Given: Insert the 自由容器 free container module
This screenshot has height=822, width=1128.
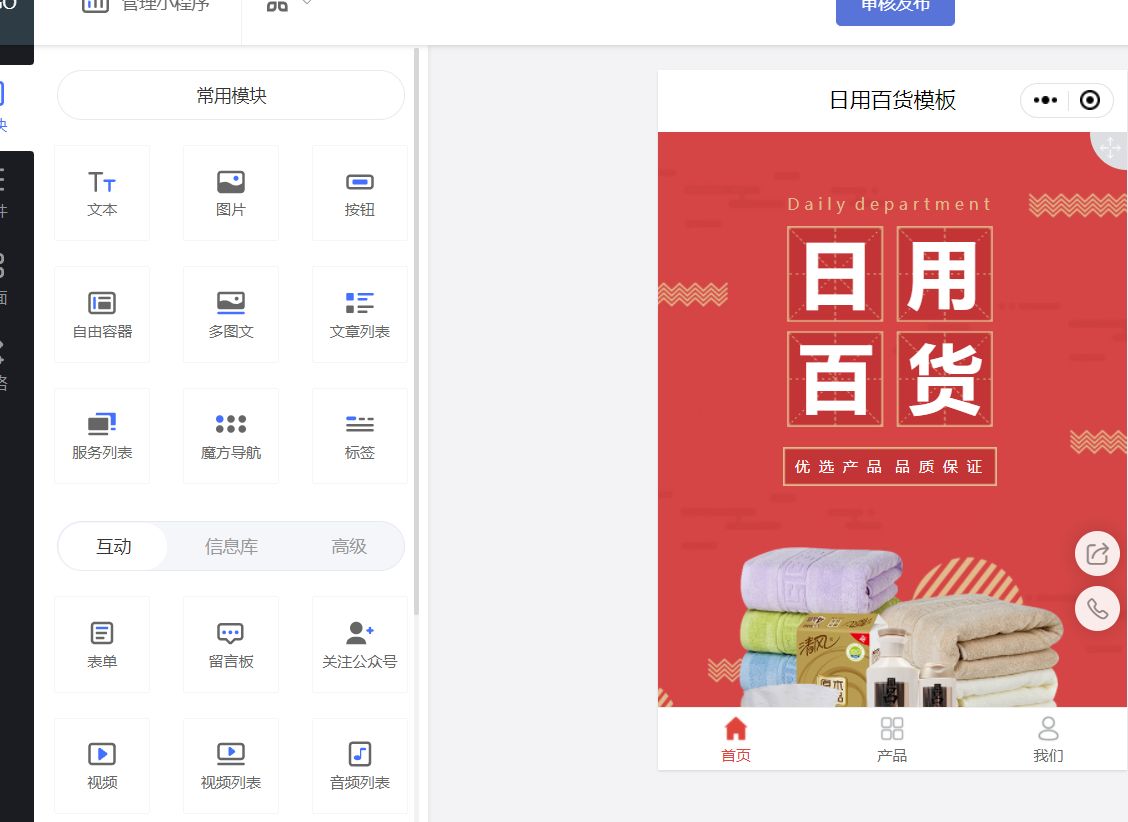Looking at the screenshot, I should click(102, 314).
